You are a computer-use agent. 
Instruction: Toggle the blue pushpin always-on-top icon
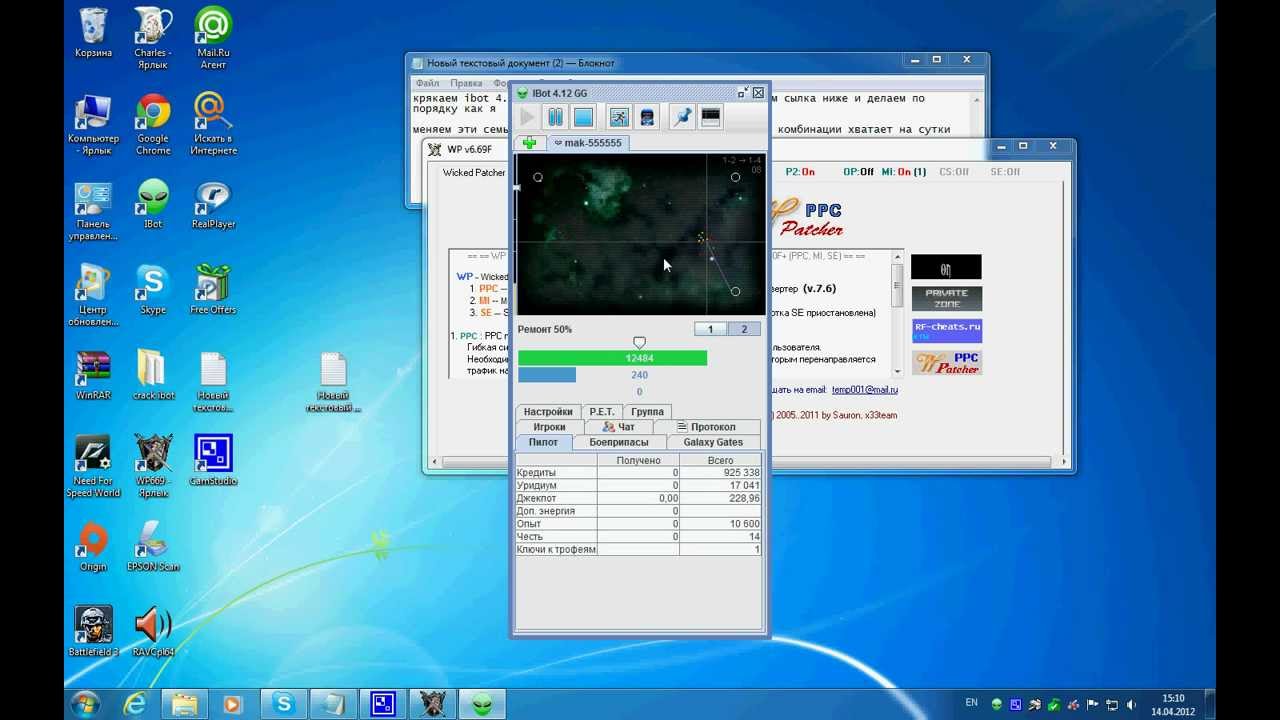[x=682, y=118]
